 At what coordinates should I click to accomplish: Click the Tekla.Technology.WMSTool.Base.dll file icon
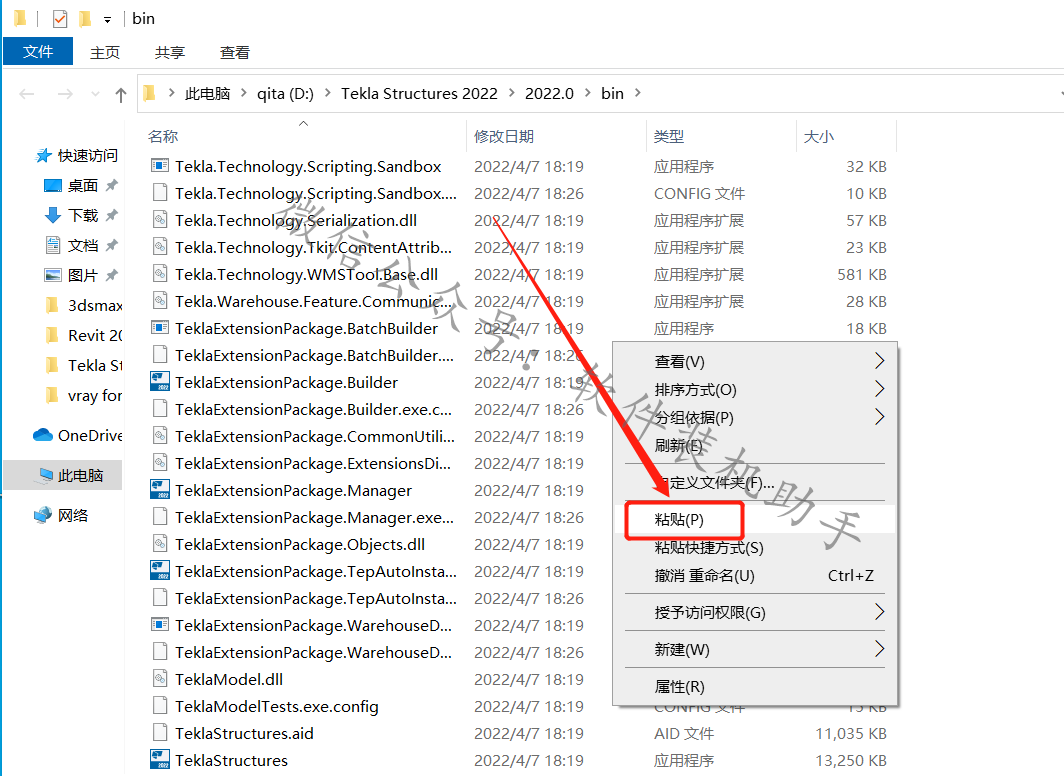click(x=159, y=273)
